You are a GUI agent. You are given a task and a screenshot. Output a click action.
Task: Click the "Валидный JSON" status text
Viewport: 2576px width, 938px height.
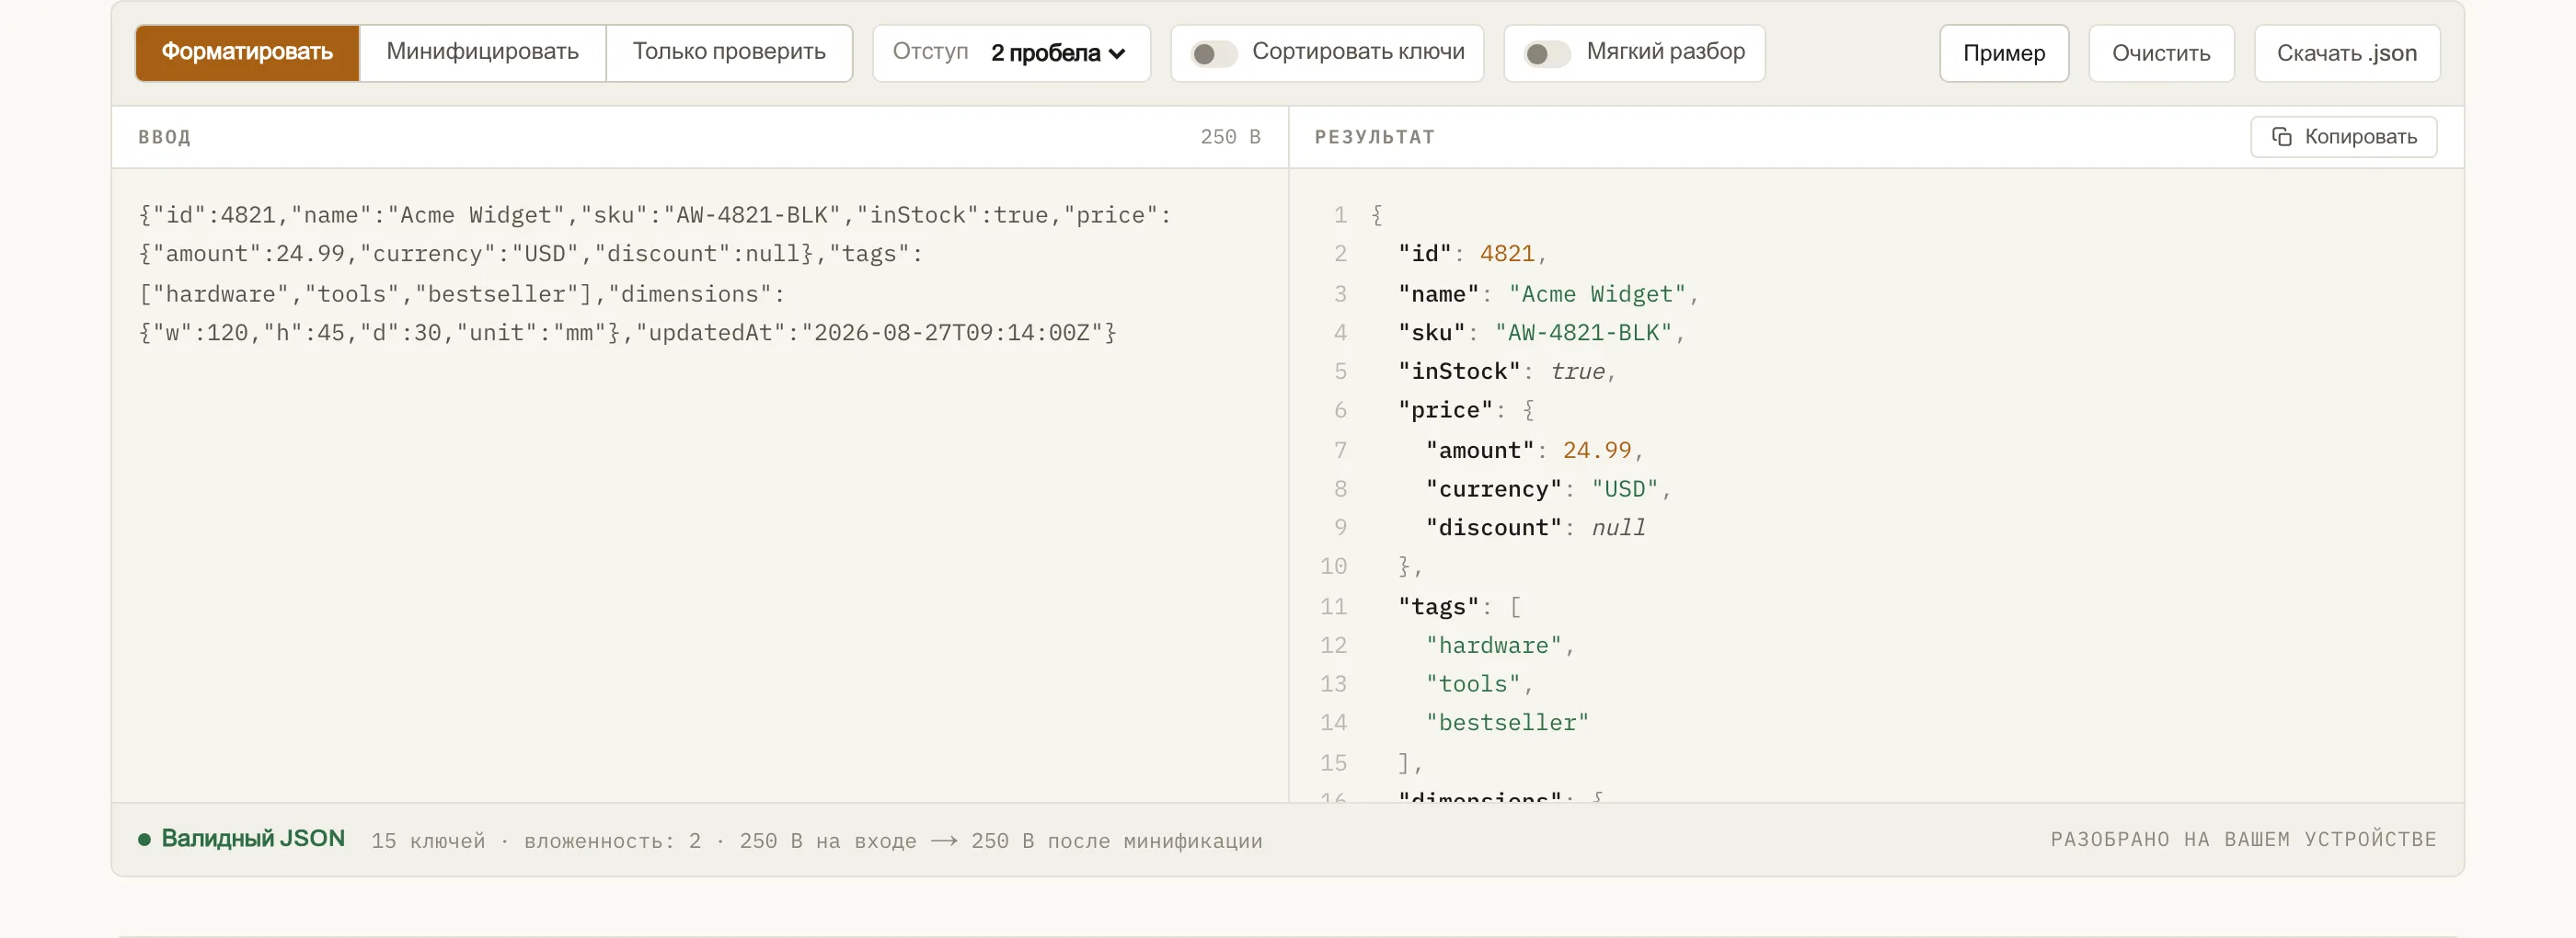[253, 839]
